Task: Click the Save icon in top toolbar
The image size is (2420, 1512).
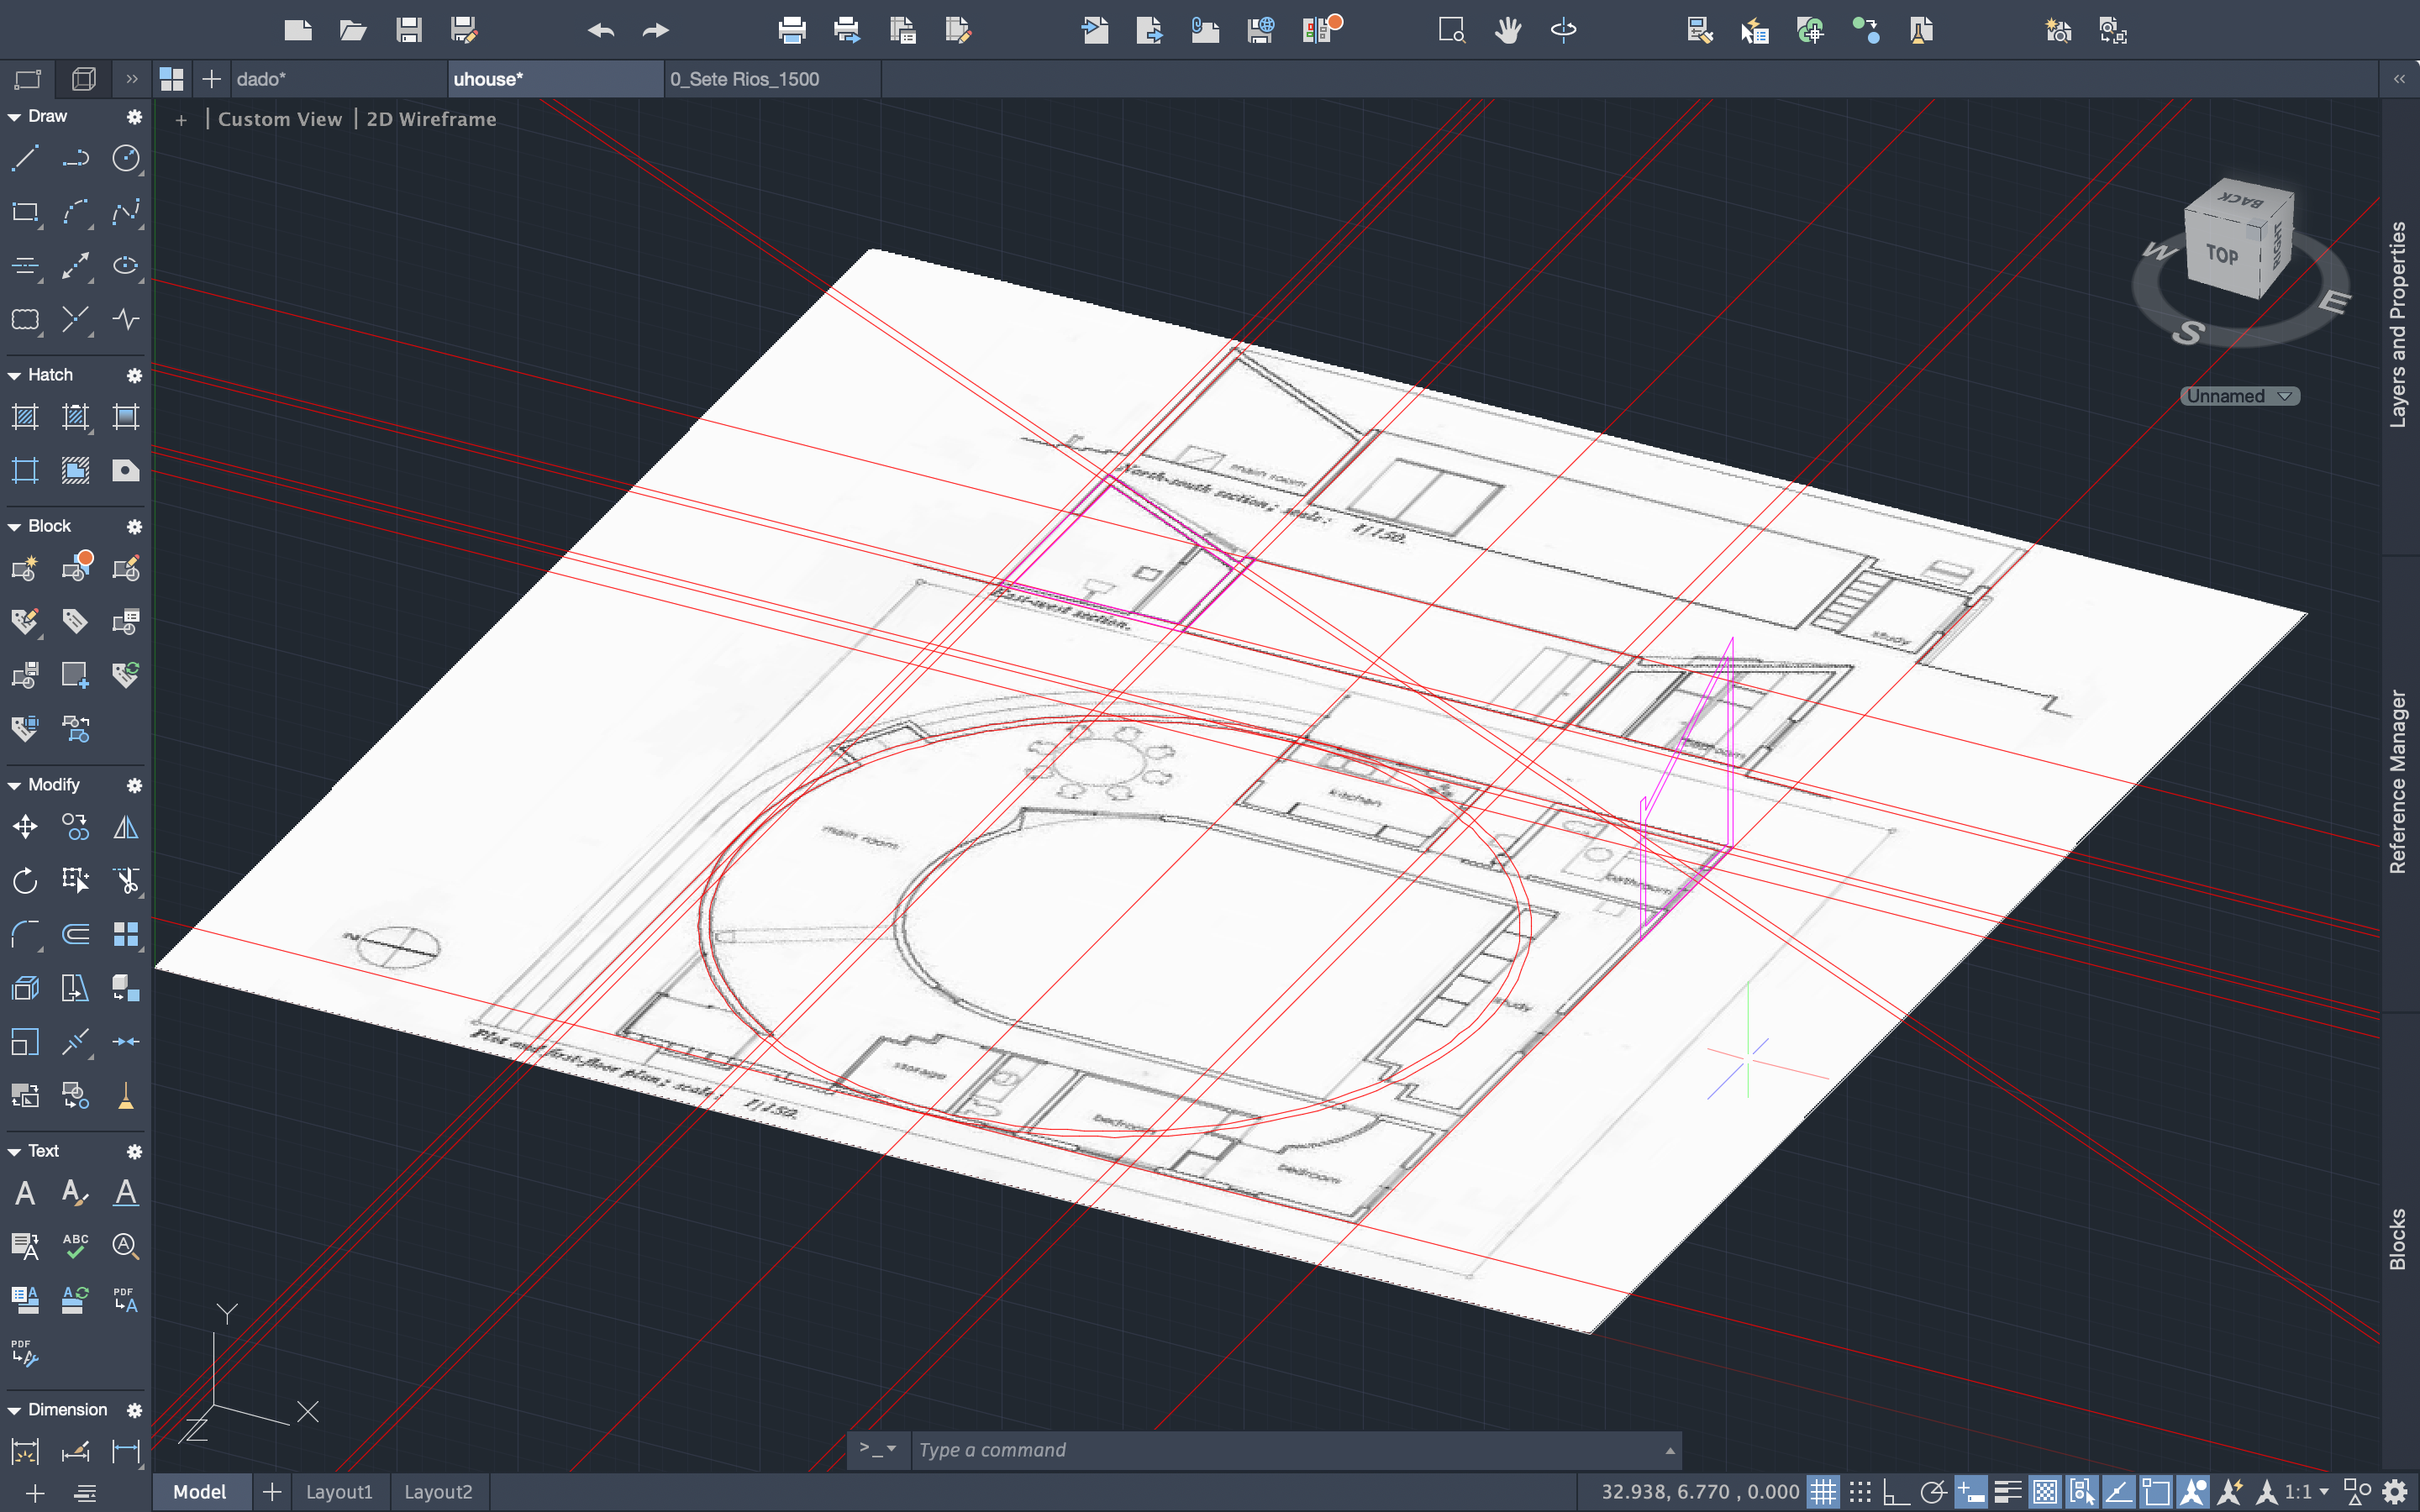Action: coord(409,30)
